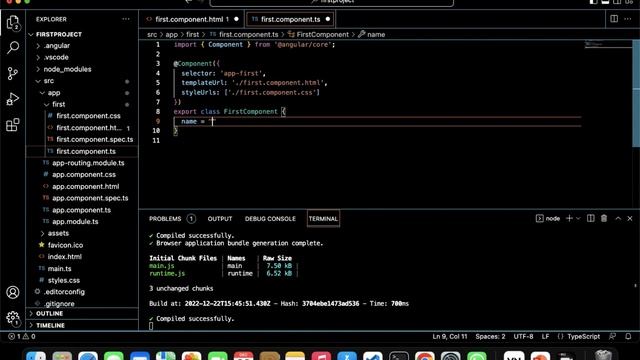Click FirstComponent in breadcrumb

pos(322,35)
